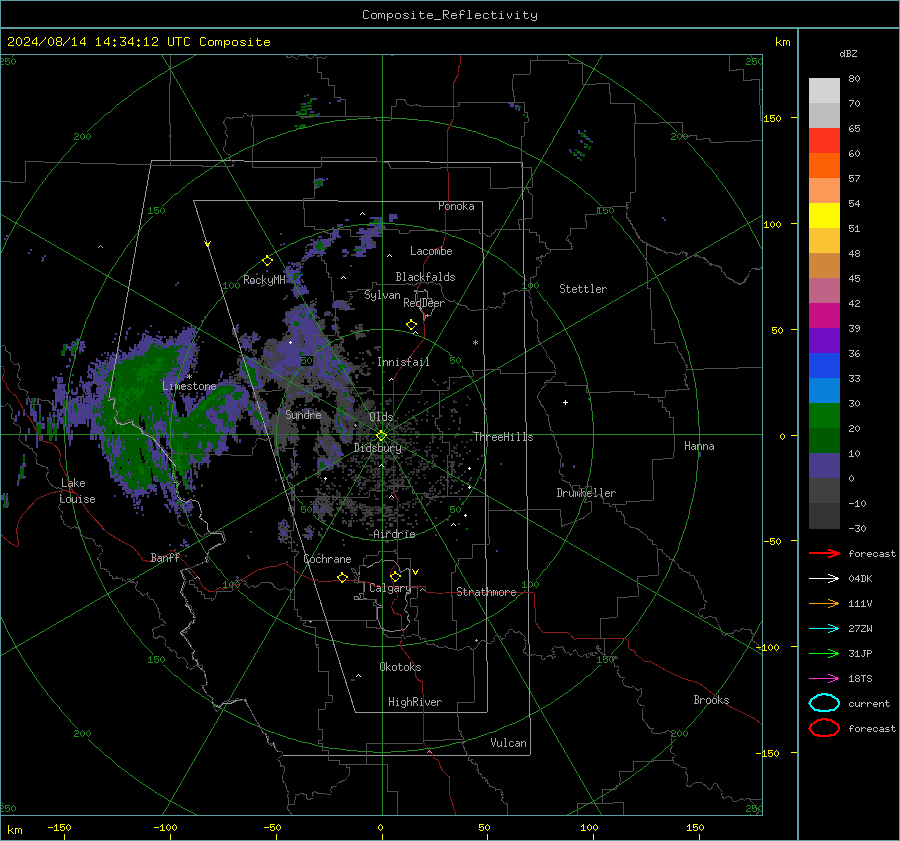Click the bright green swatch in dBZ legend
Image resolution: width=900 pixels, height=841 pixels.
[x=824, y=415]
